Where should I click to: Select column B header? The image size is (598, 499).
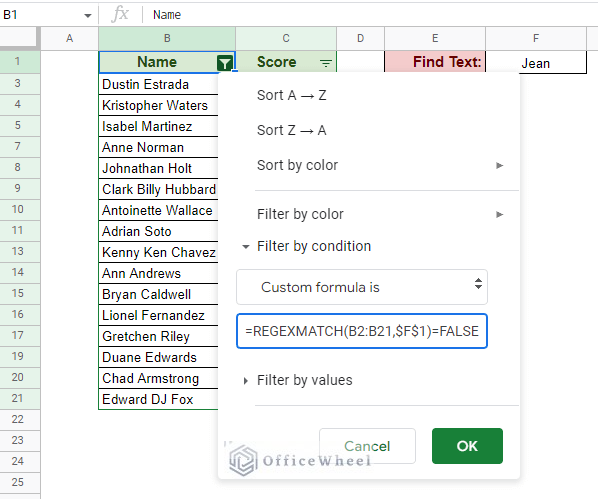(167, 38)
